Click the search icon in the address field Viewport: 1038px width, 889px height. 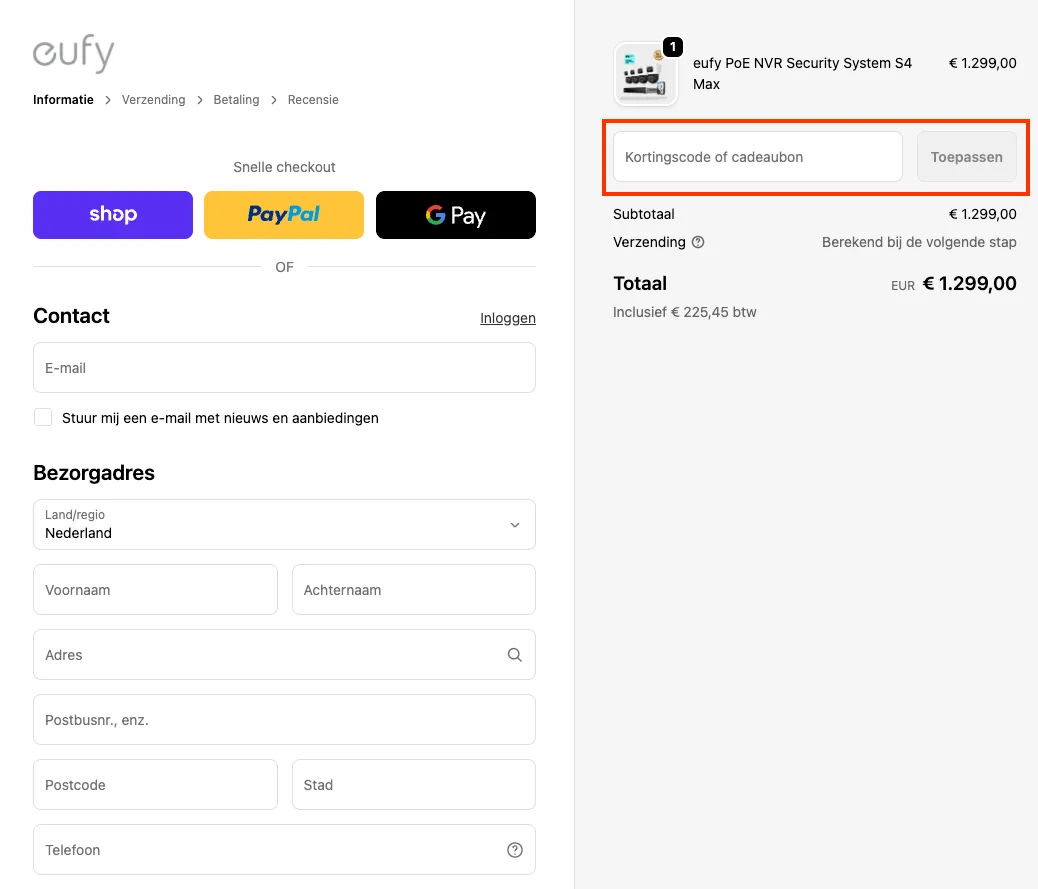coord(514,654)
